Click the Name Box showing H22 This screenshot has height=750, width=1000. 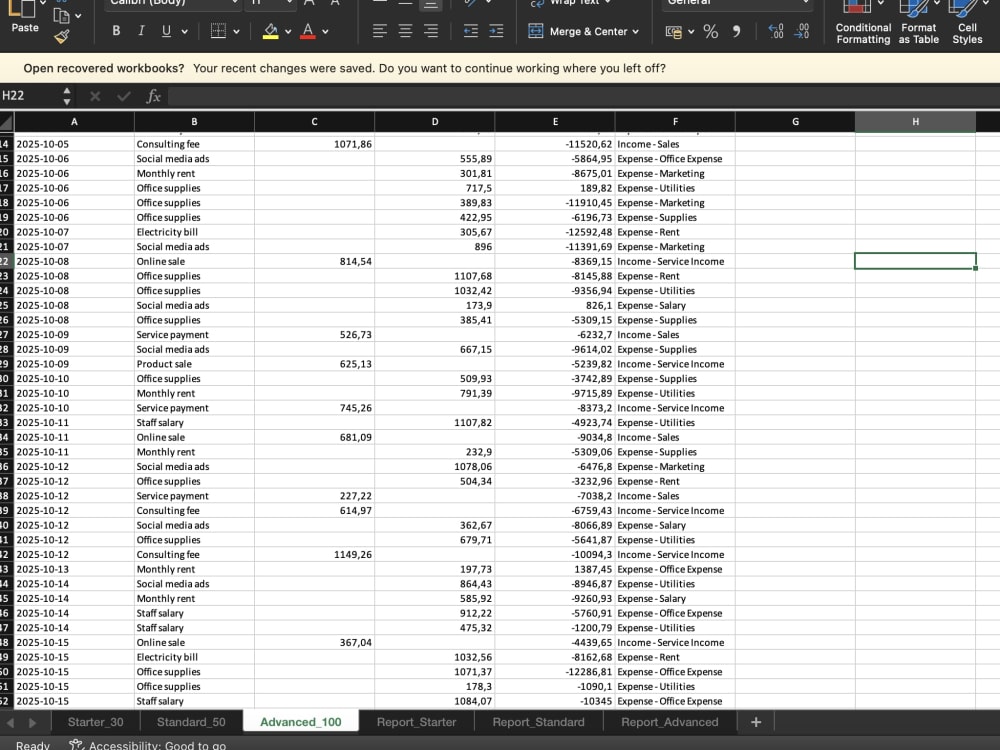pos(29,96)
